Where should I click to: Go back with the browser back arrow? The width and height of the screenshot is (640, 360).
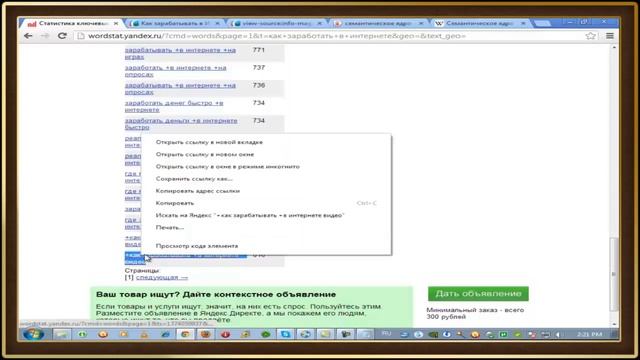(x=28, y=36)
